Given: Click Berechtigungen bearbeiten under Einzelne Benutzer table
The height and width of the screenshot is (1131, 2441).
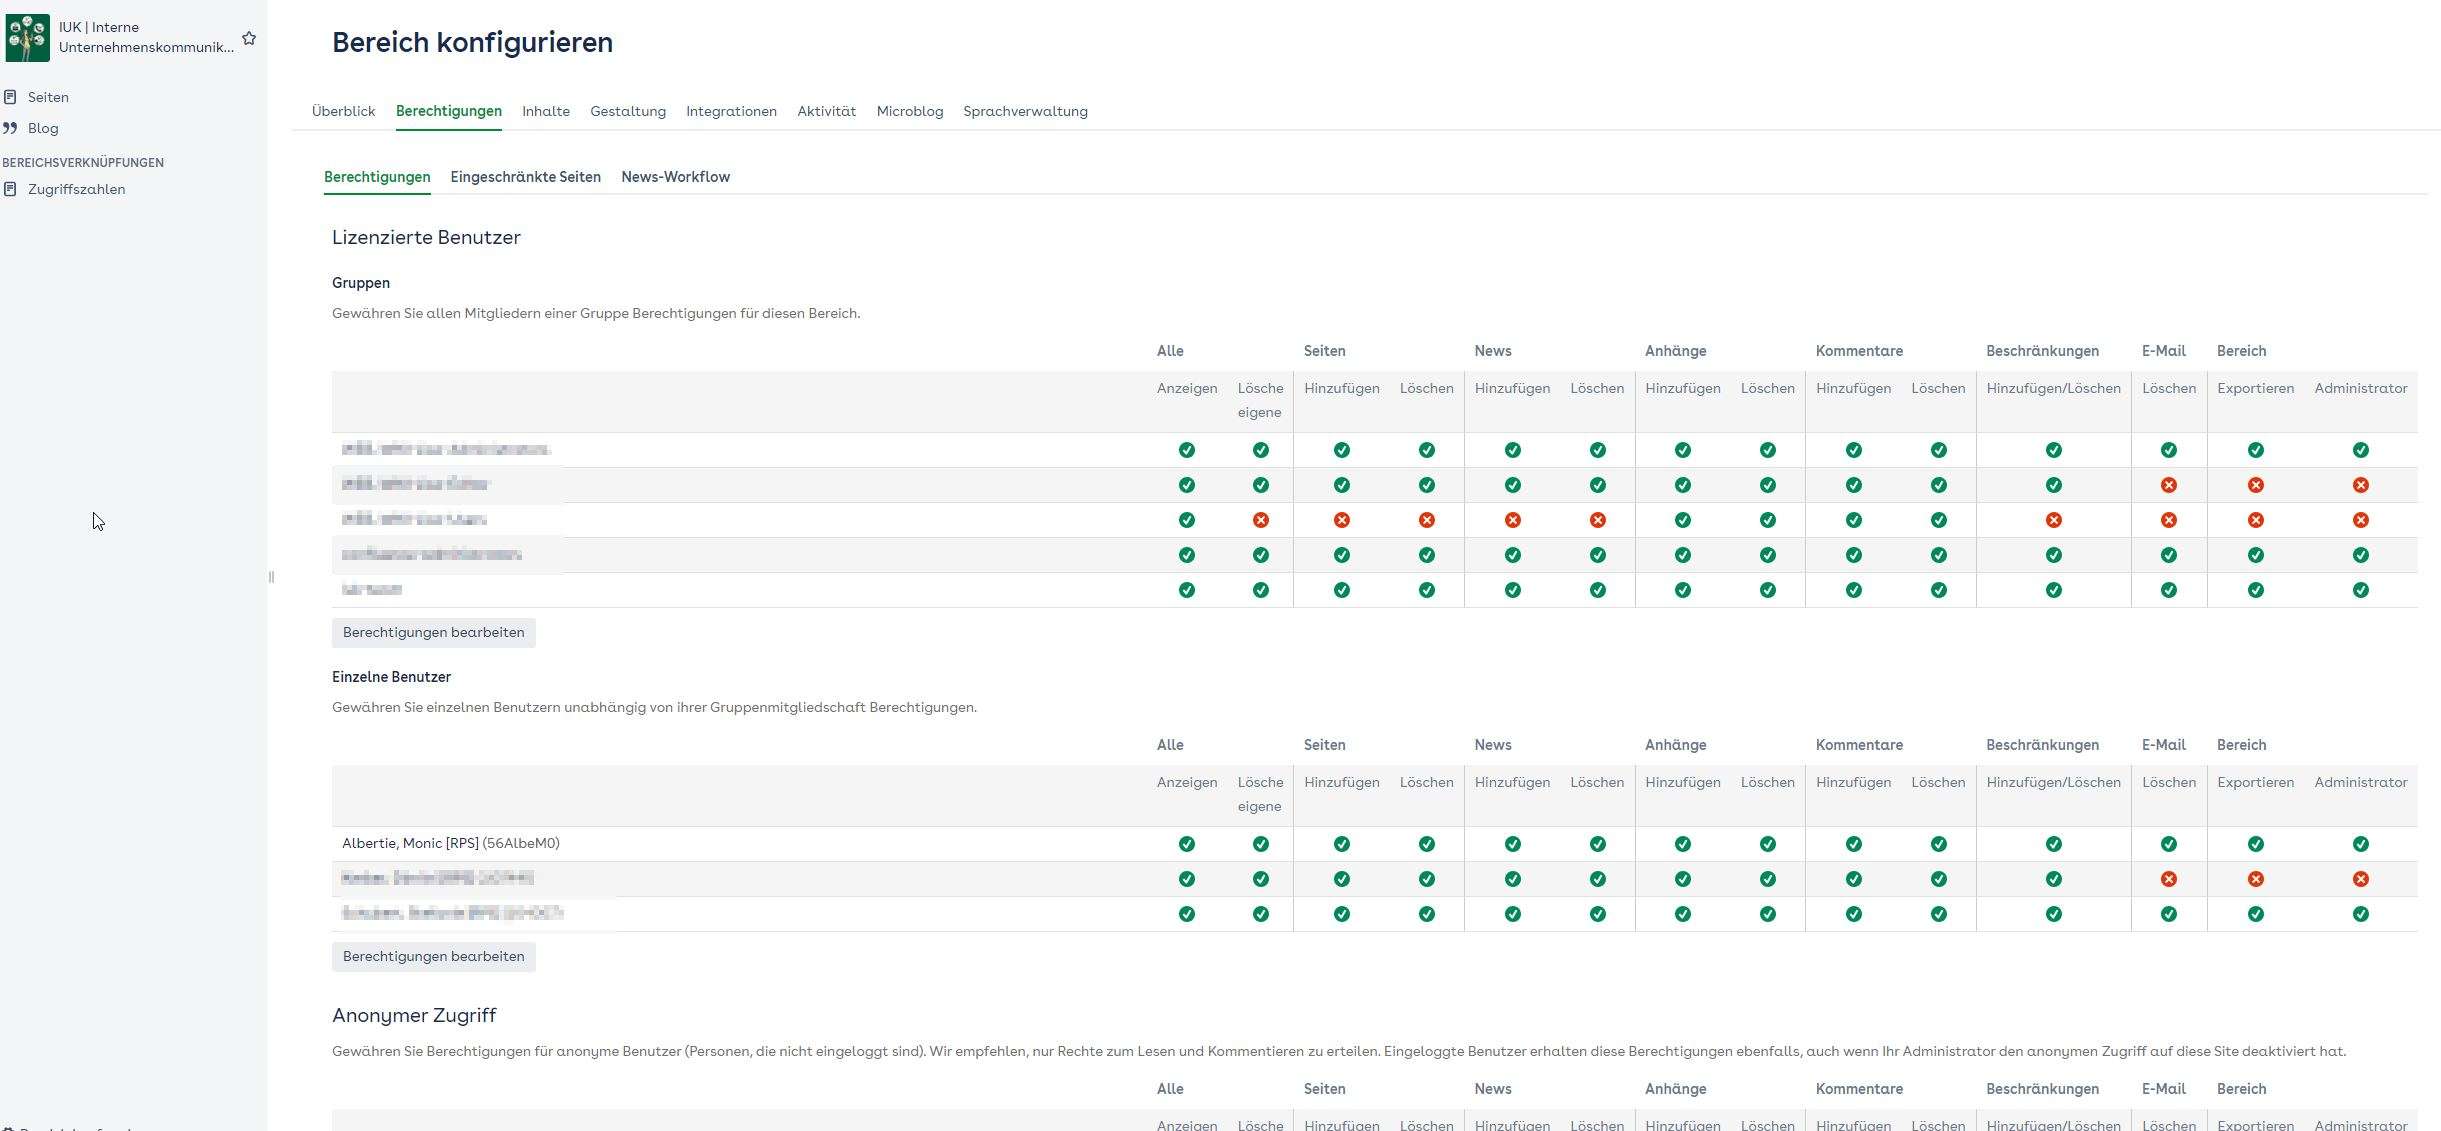Looking at the screenshot, I should [x=434, y=957].
